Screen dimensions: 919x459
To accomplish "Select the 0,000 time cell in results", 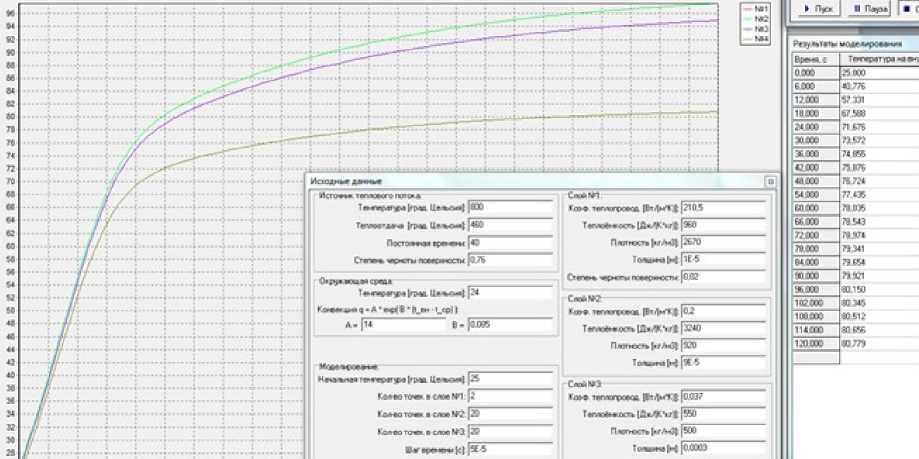I will [x=816, y=73].
